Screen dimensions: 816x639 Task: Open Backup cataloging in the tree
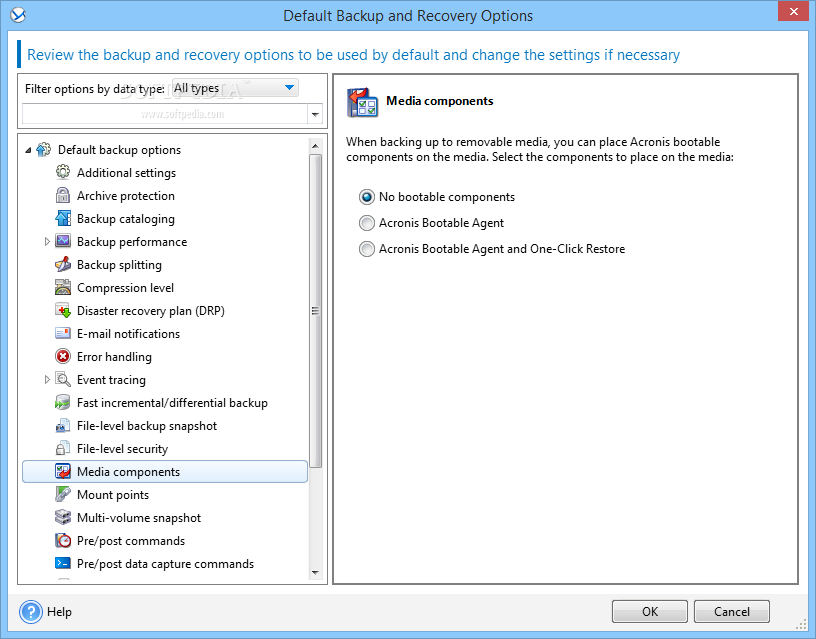[x=126, y=219]
